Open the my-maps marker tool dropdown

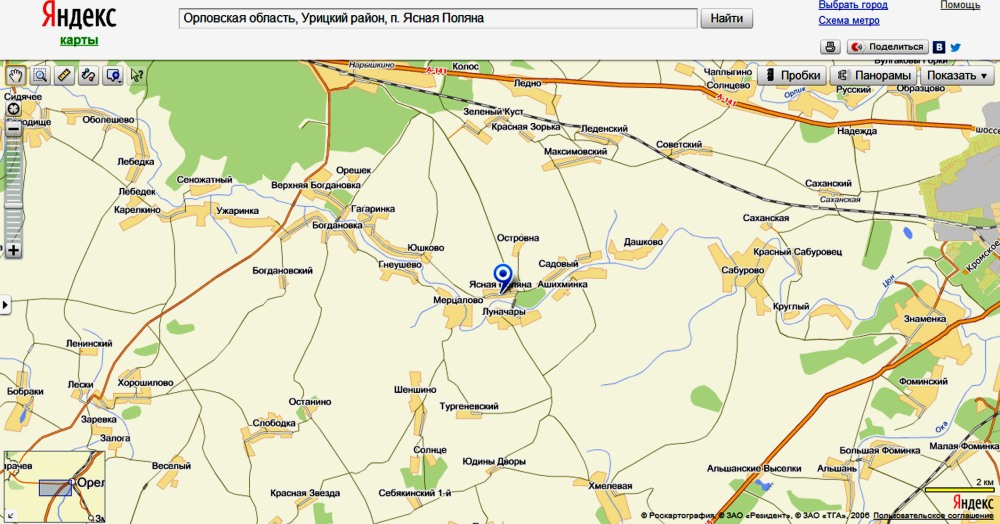113,75
